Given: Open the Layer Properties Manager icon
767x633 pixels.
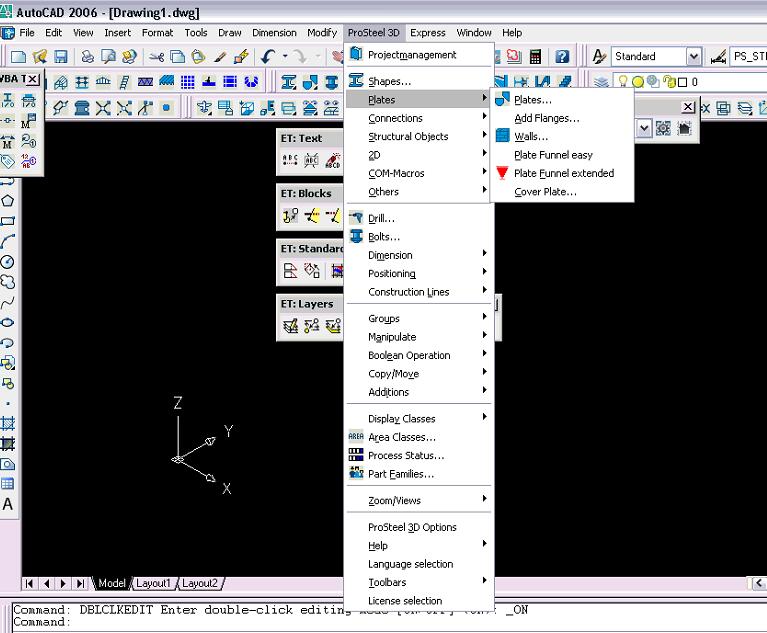Looking at the screenshot, I should 601,82.
